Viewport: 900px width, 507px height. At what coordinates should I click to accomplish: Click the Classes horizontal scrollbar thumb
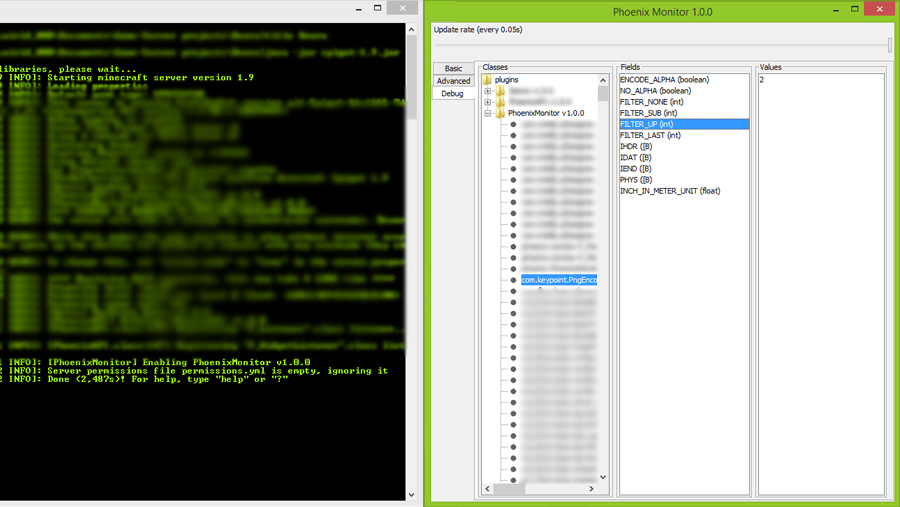(x=509, y=489)
